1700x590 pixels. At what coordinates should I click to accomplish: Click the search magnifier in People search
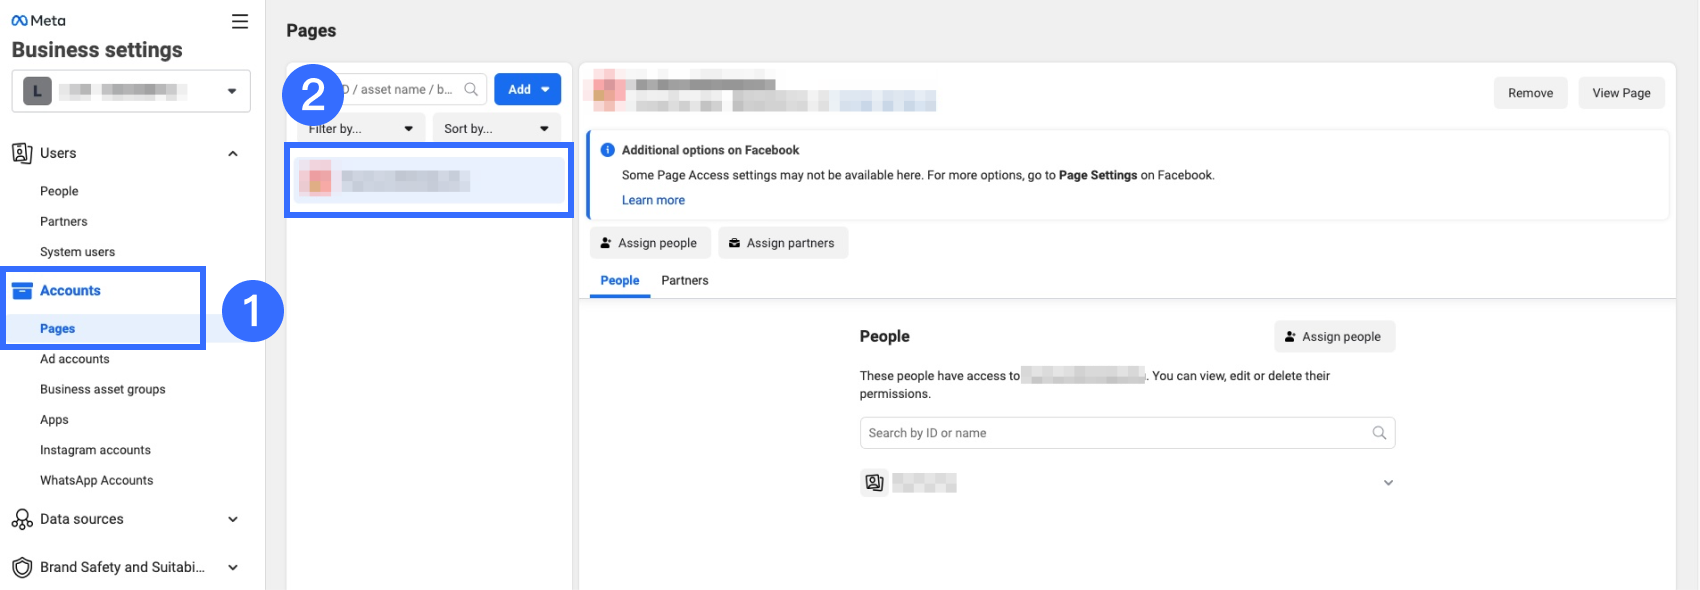[x=1379, y=433]
